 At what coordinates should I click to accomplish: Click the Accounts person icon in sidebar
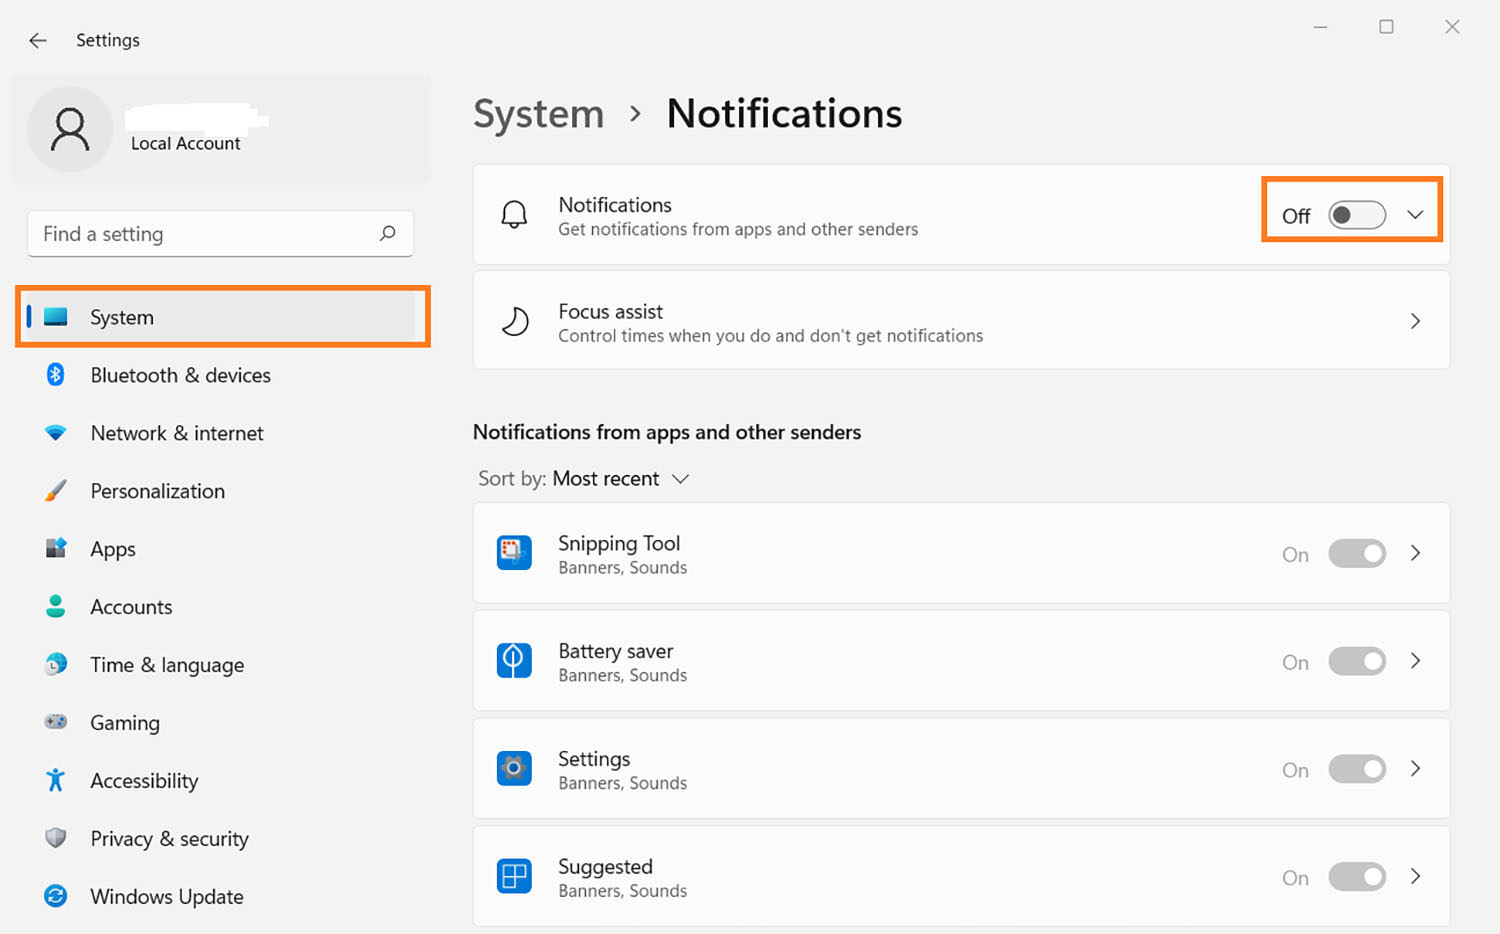pos(56,607)
